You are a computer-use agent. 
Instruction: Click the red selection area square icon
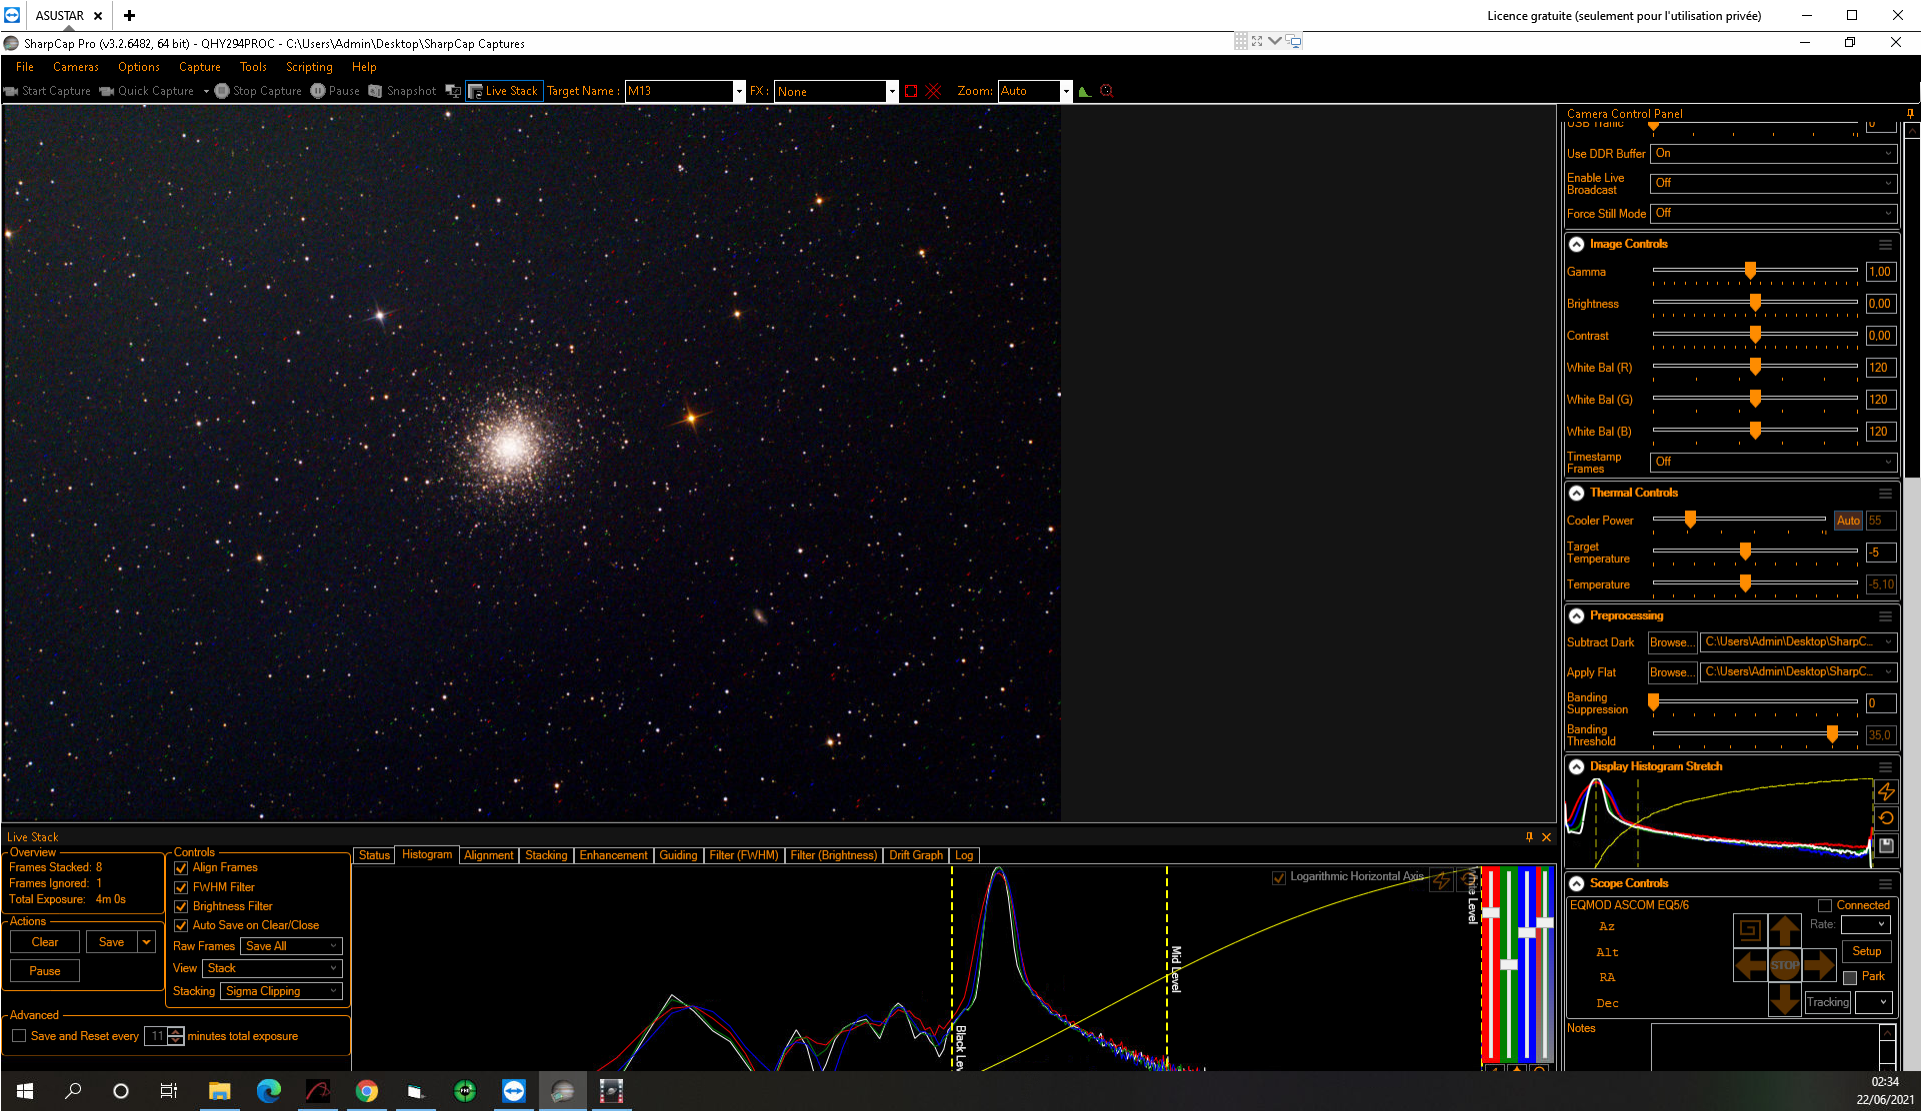click(911, 91)
